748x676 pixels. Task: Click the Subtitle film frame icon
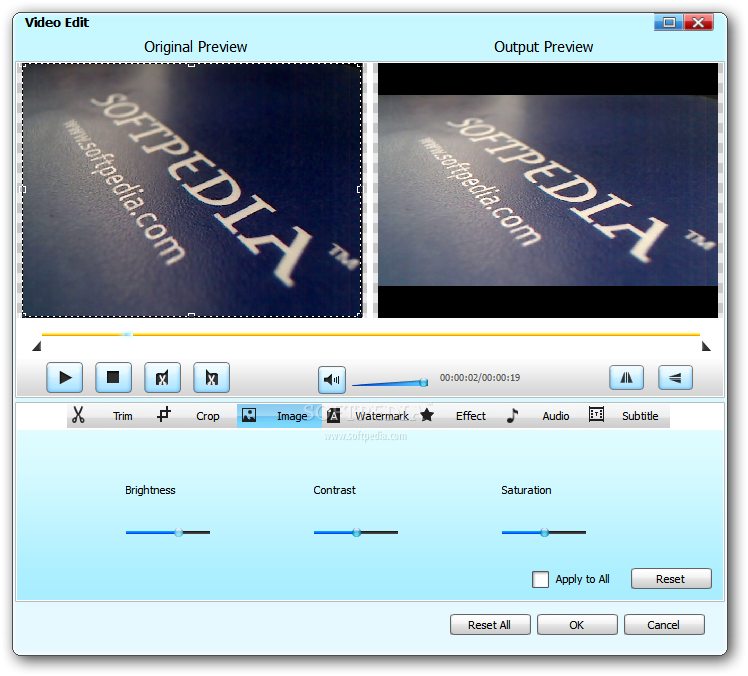(x=596, y=414)
